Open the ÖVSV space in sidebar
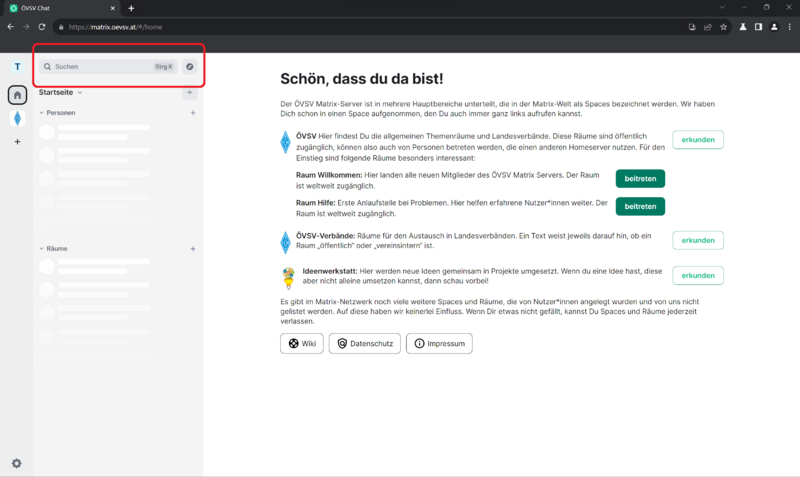This screenshot has height=477, width=800. [17, 118]
